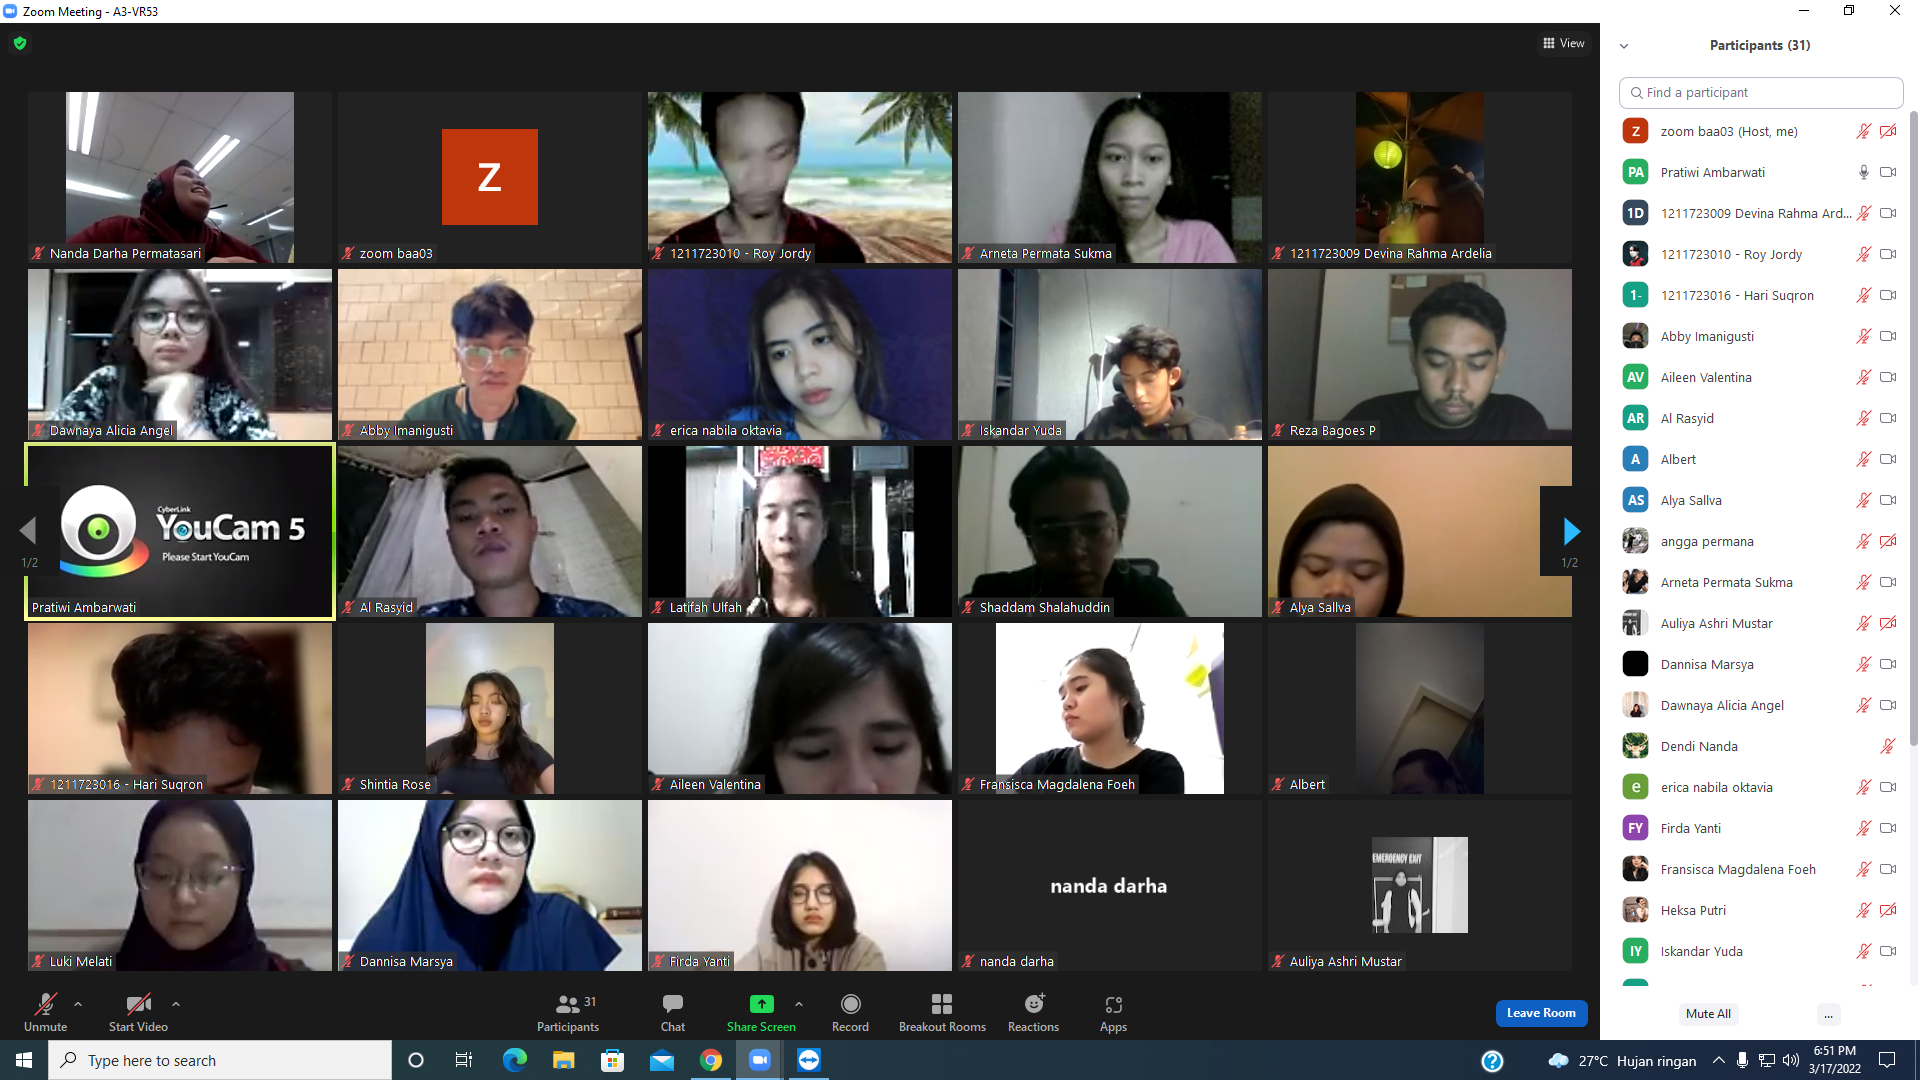Click the green encryption shield icon
The height and width of the screenshot is (1080, 1920).
[20, 43]
